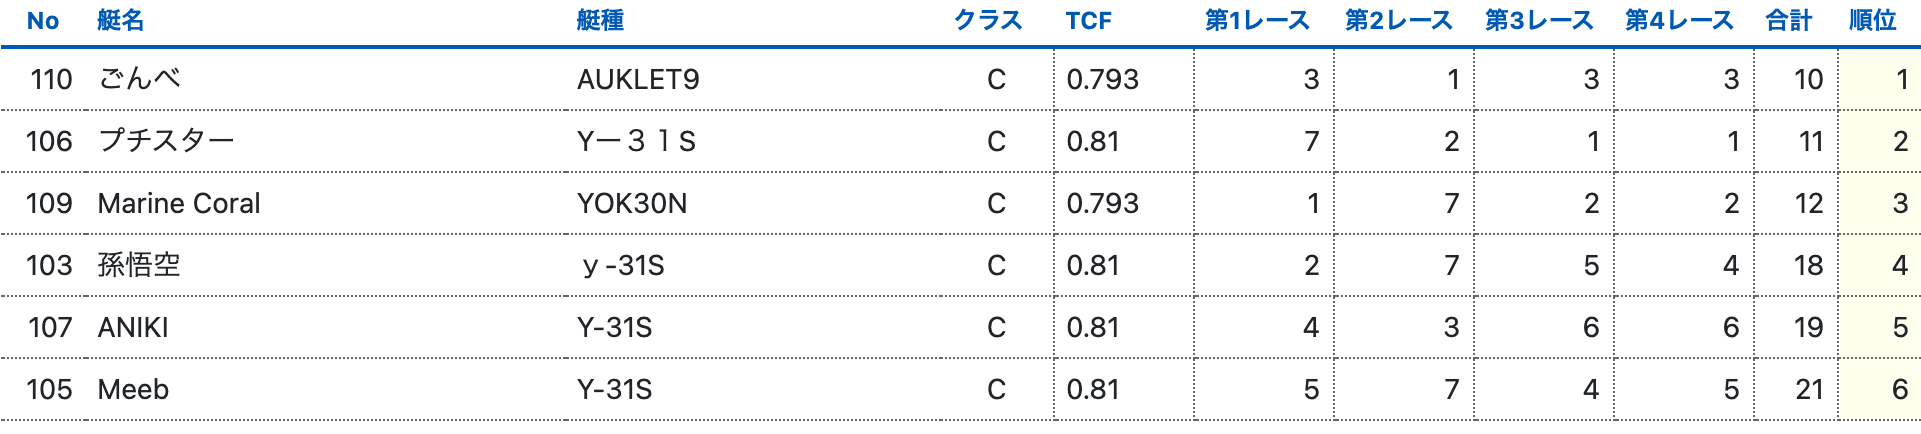Sort table by the No column header

(x=43, y=21)
